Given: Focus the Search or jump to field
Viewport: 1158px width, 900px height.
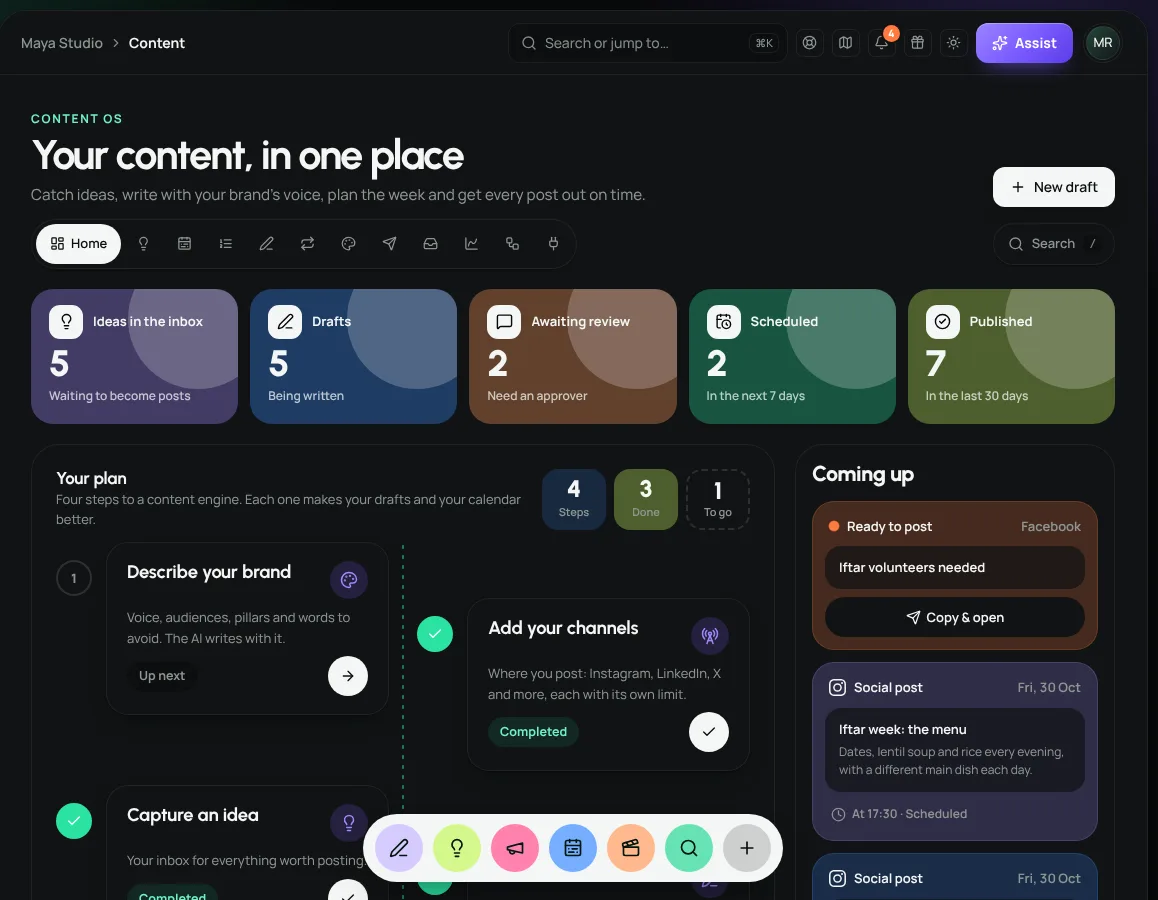Looking at the screenshot, I should coord(647,43).
